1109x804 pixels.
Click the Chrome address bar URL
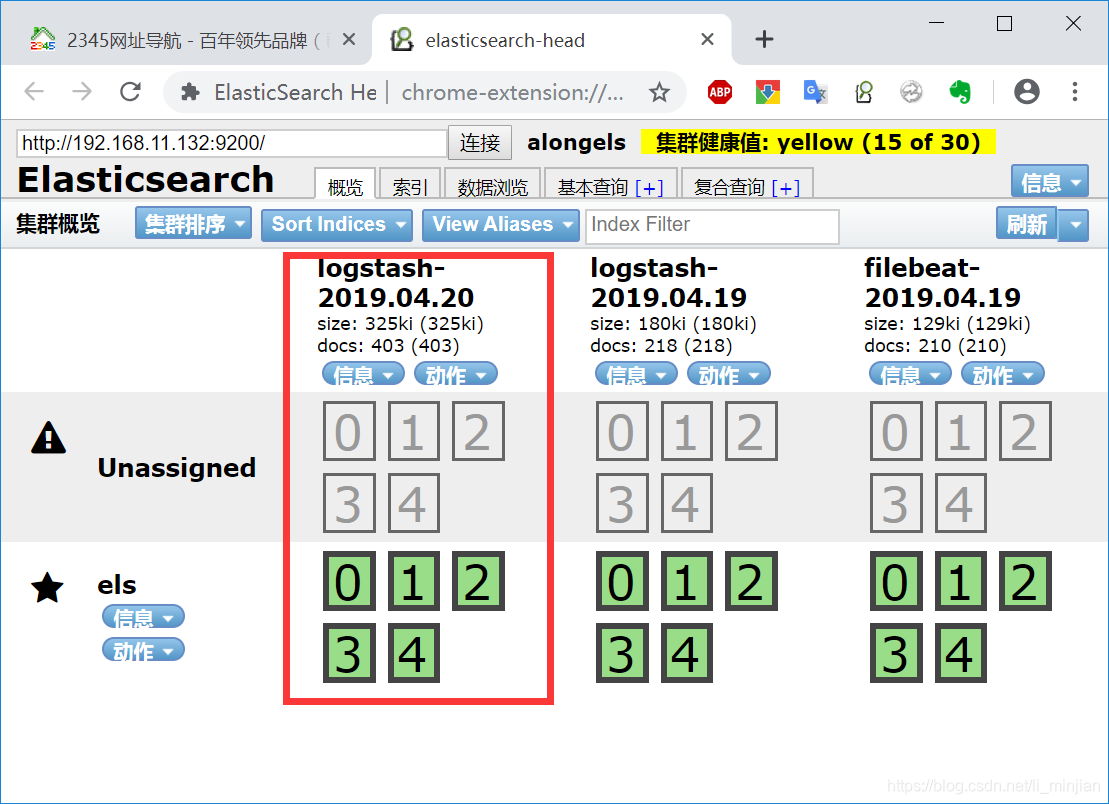[x=513, y=92]
